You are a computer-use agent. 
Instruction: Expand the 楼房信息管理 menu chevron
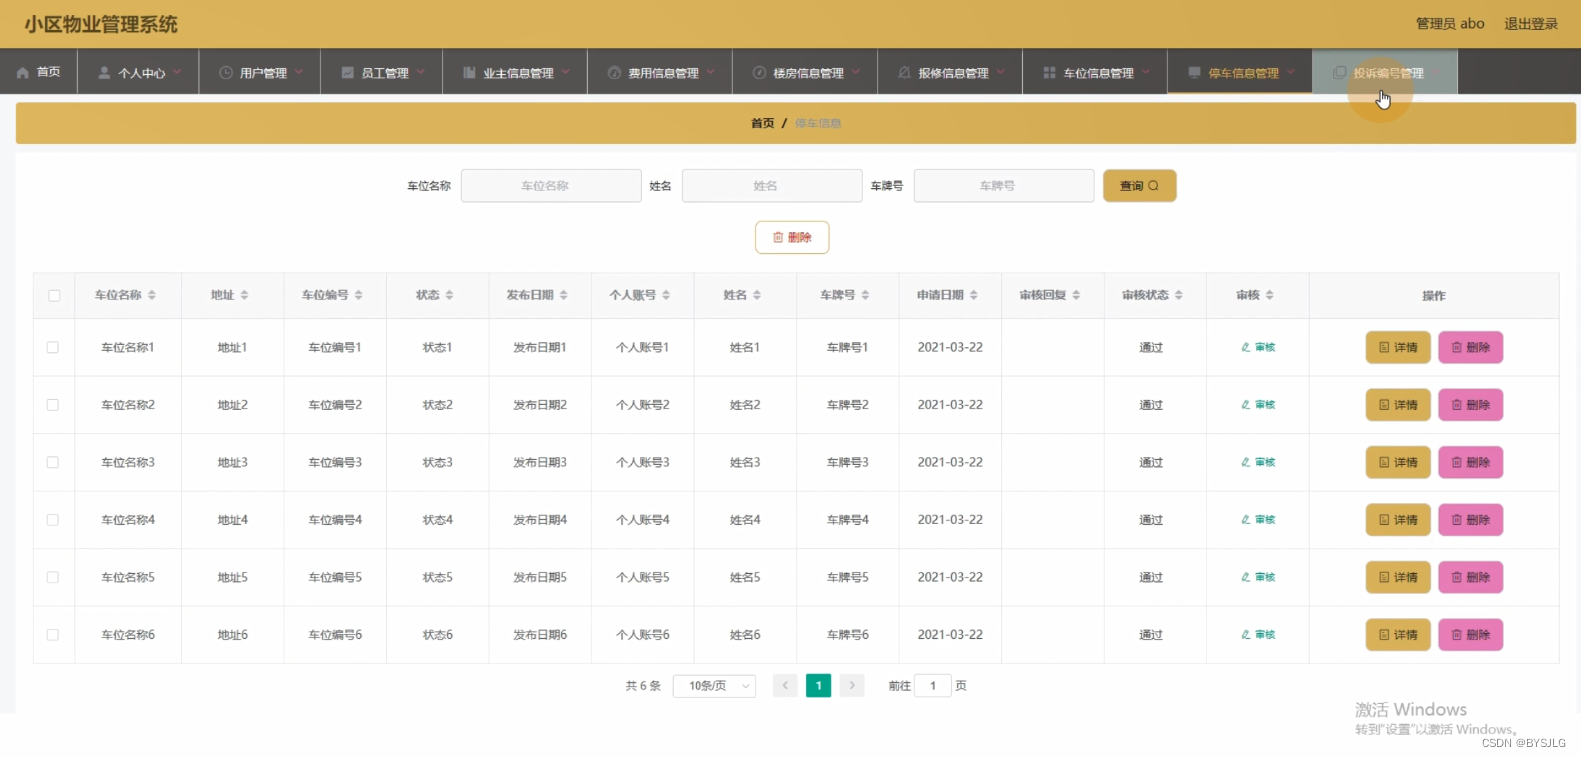click(856, 72)
